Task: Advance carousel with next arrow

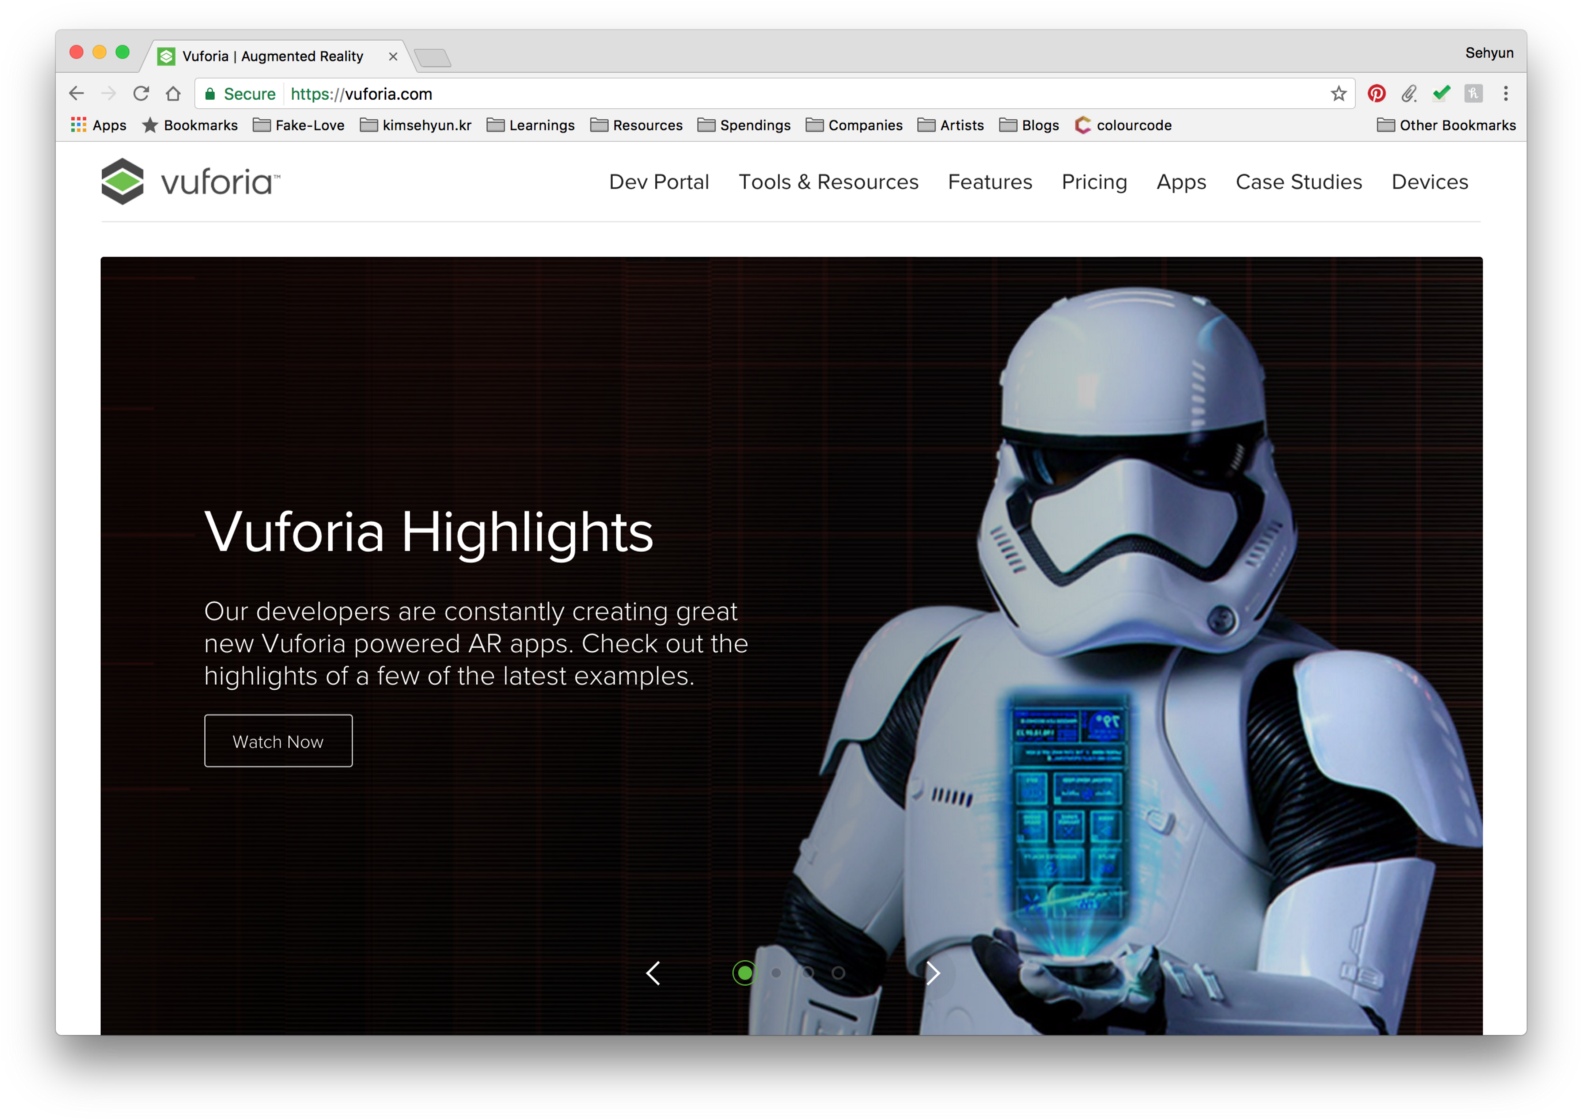Action: click(x=932, y=973)
